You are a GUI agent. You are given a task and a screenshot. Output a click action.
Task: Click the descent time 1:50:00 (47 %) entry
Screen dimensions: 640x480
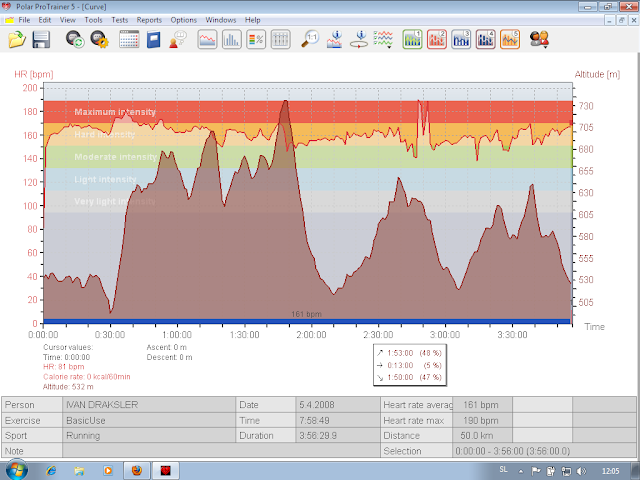click(x=410, y=377)
